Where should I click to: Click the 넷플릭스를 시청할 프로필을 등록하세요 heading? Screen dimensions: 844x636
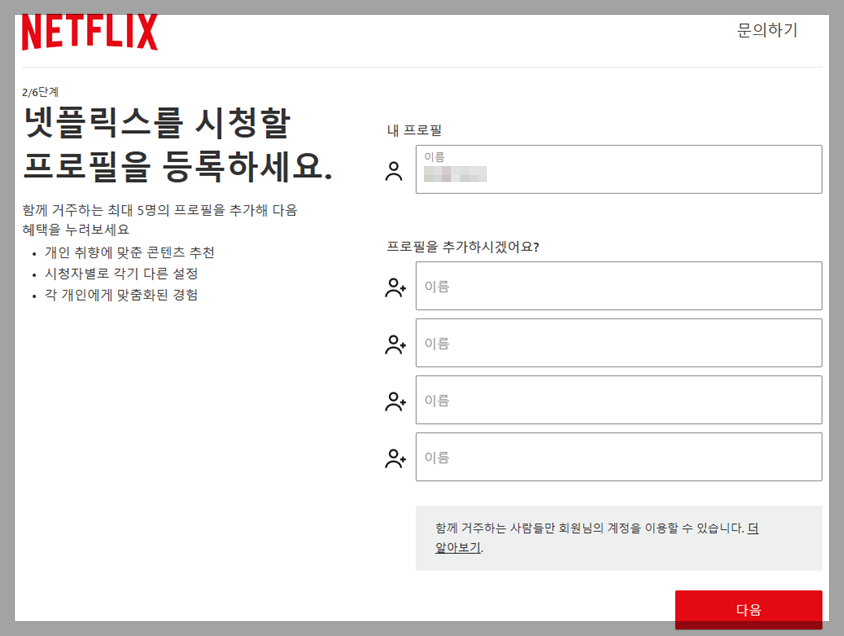[178, 144]
